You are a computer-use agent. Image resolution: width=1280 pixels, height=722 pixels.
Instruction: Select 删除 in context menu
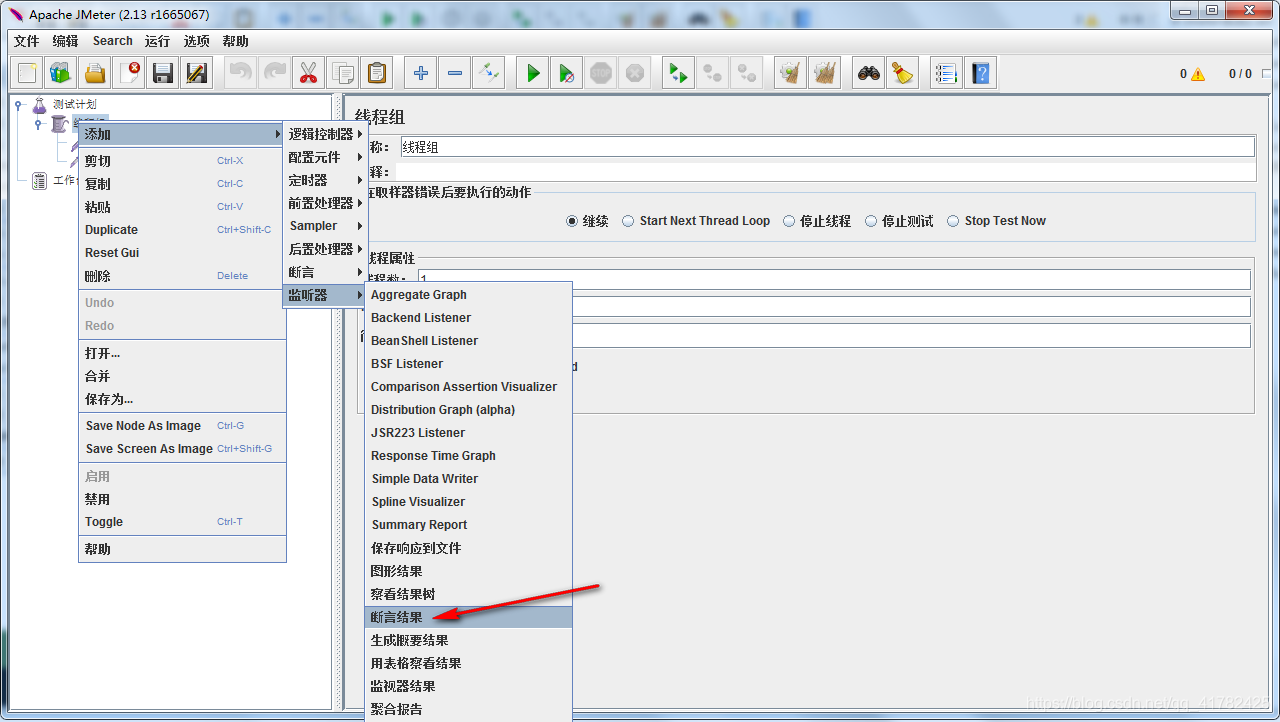pos(183,276)
